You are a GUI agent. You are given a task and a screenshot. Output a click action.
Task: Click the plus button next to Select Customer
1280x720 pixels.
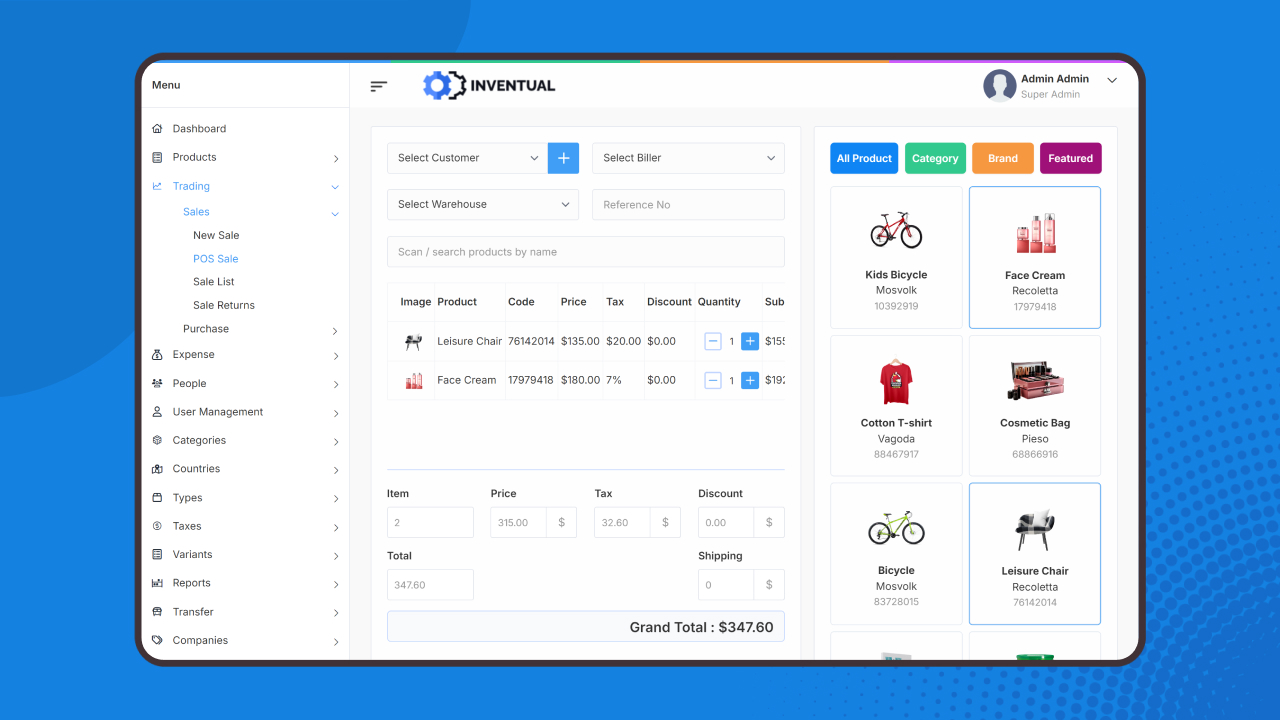[563, 157]
